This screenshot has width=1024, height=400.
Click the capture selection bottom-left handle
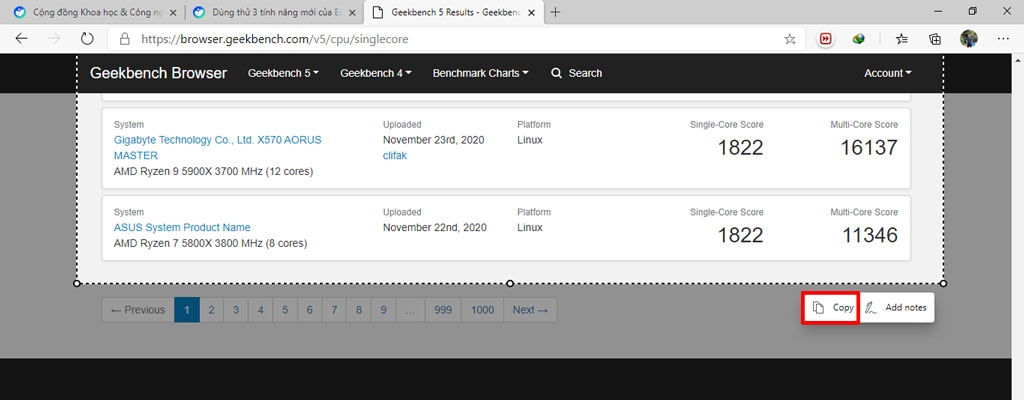click(x=76, y=283)
